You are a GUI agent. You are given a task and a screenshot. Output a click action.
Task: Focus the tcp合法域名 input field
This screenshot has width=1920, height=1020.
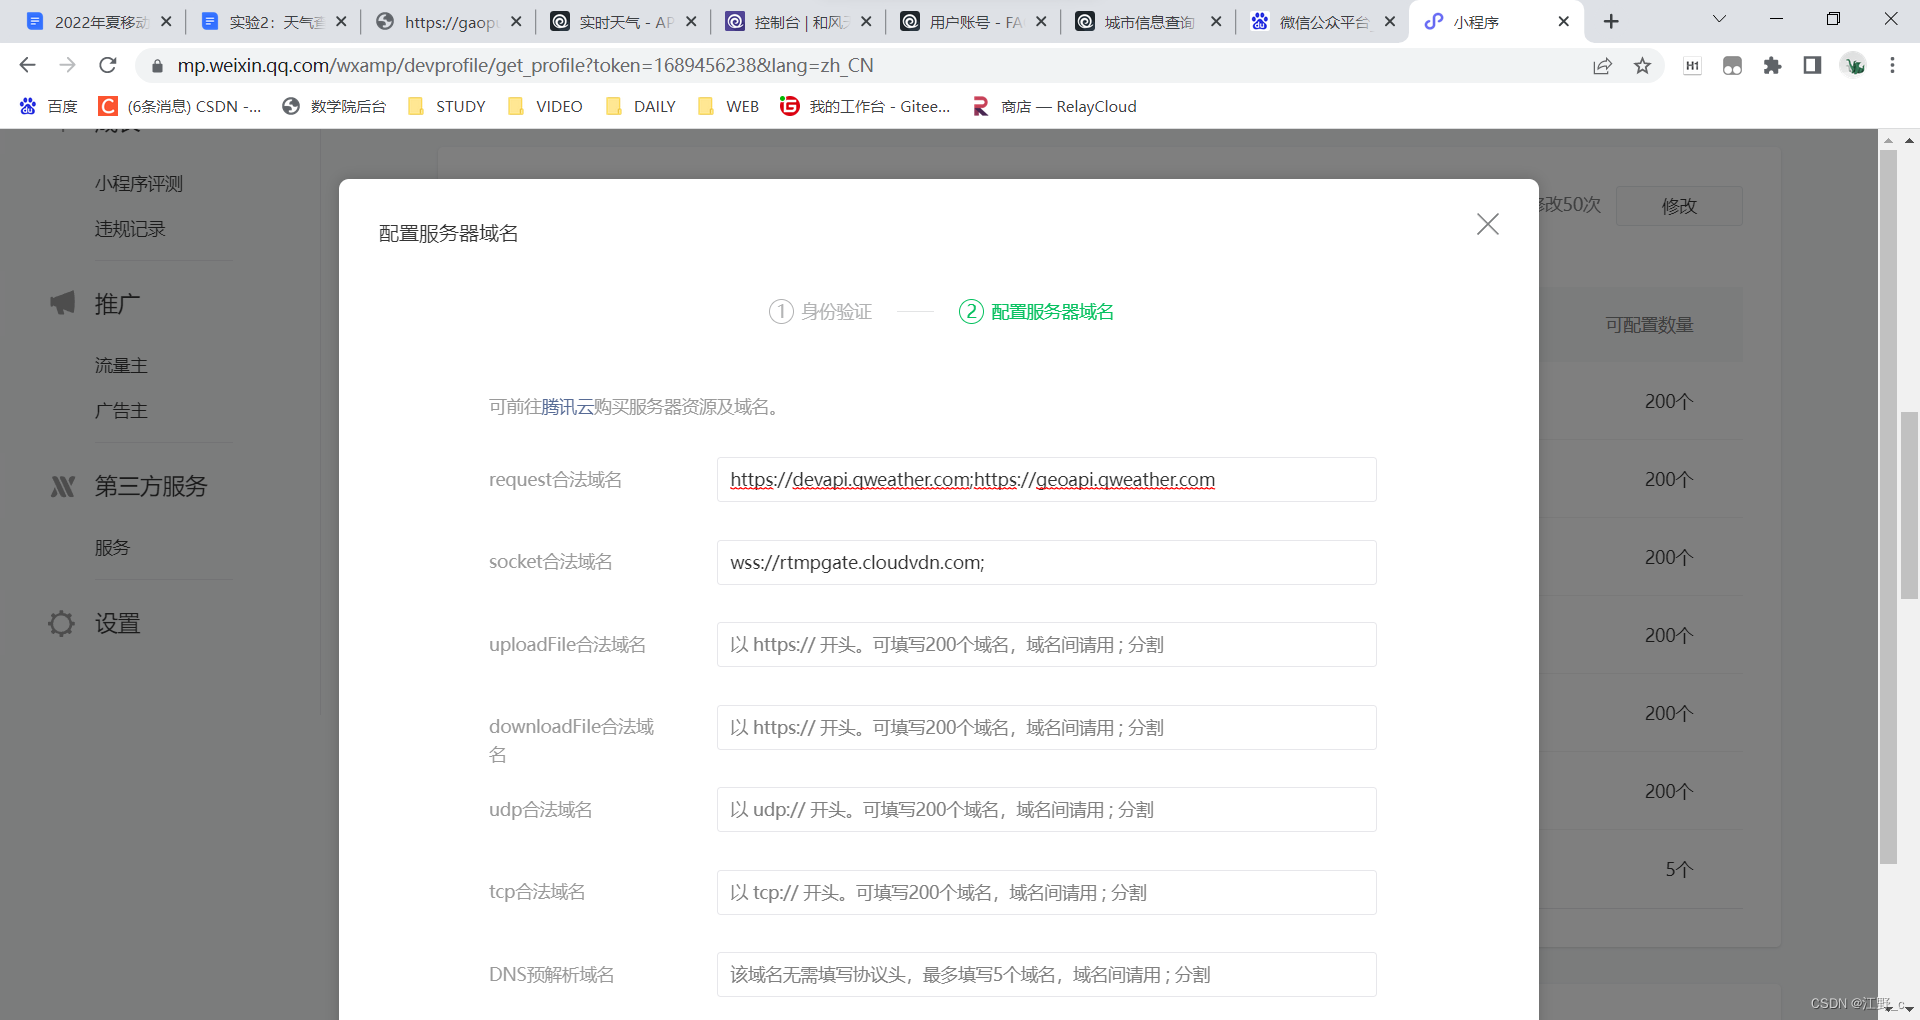[1046, 892]
